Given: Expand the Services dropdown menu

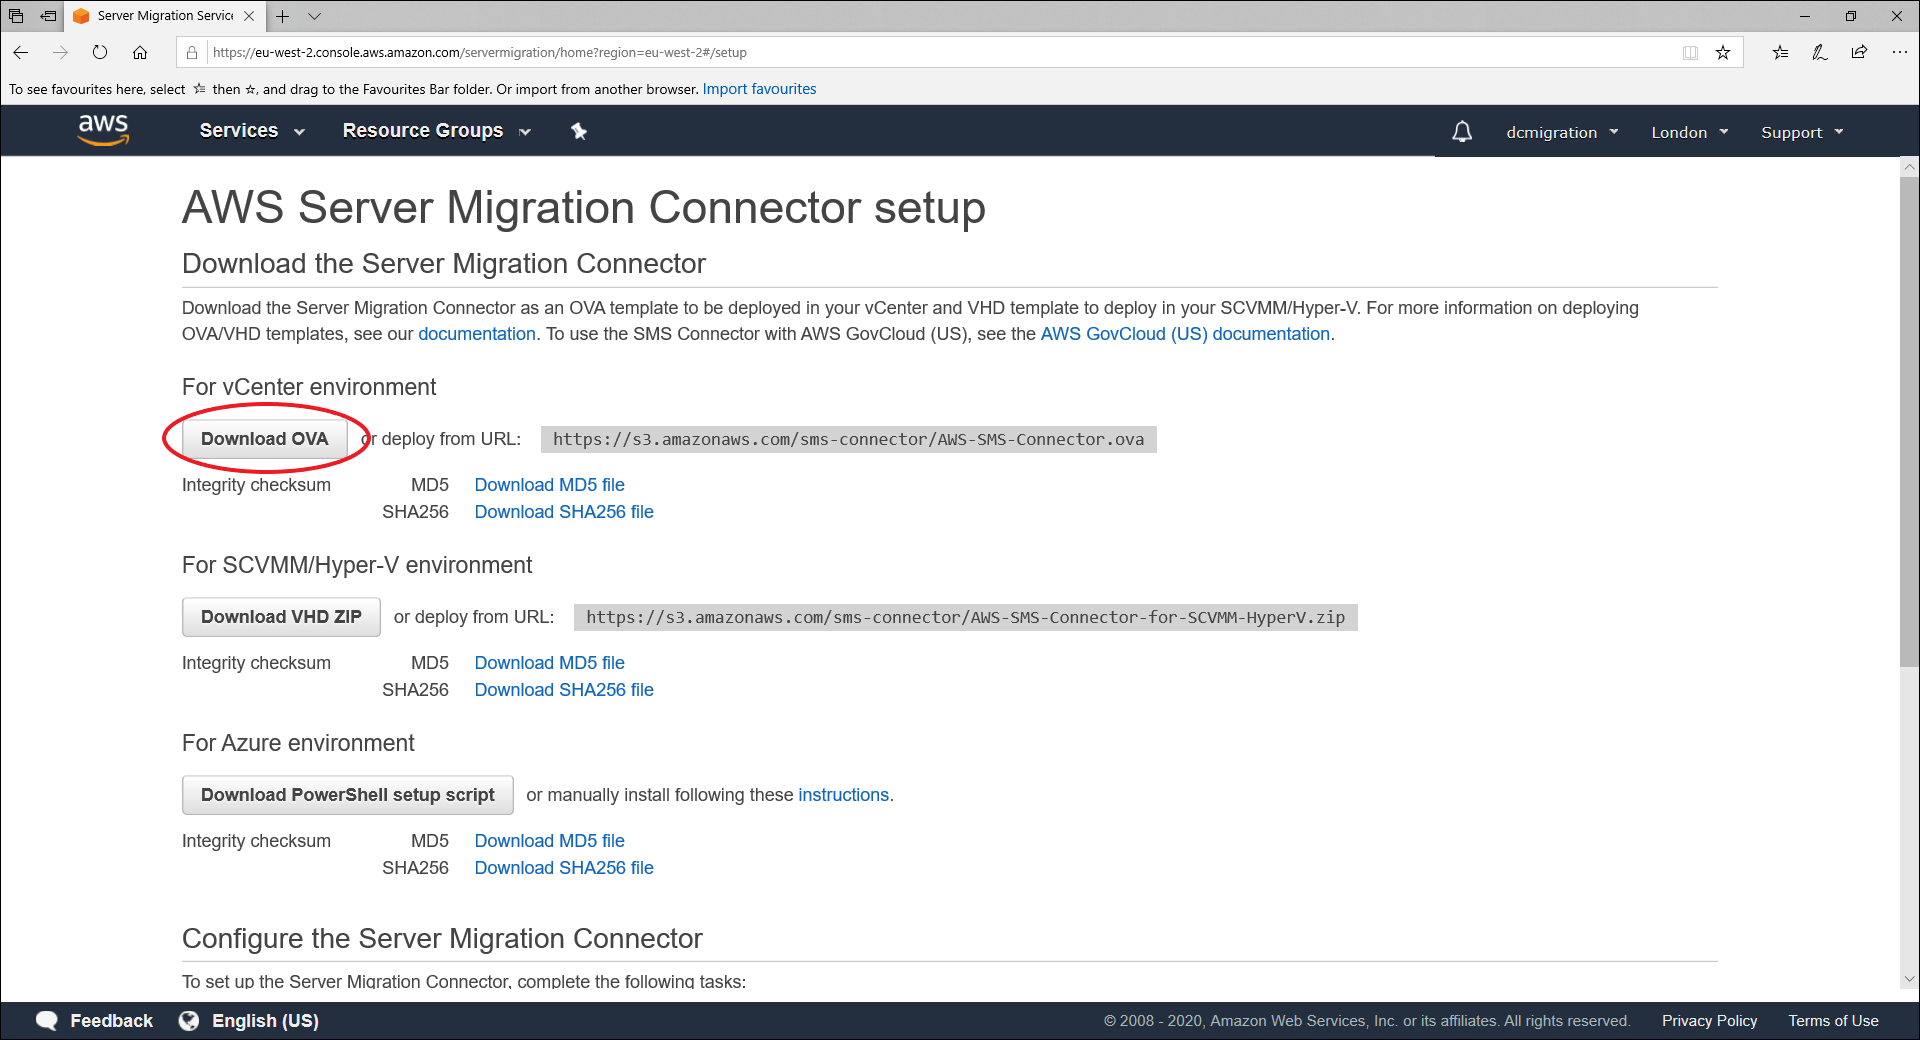Looking at the screenshot, I should pos(251,131).
